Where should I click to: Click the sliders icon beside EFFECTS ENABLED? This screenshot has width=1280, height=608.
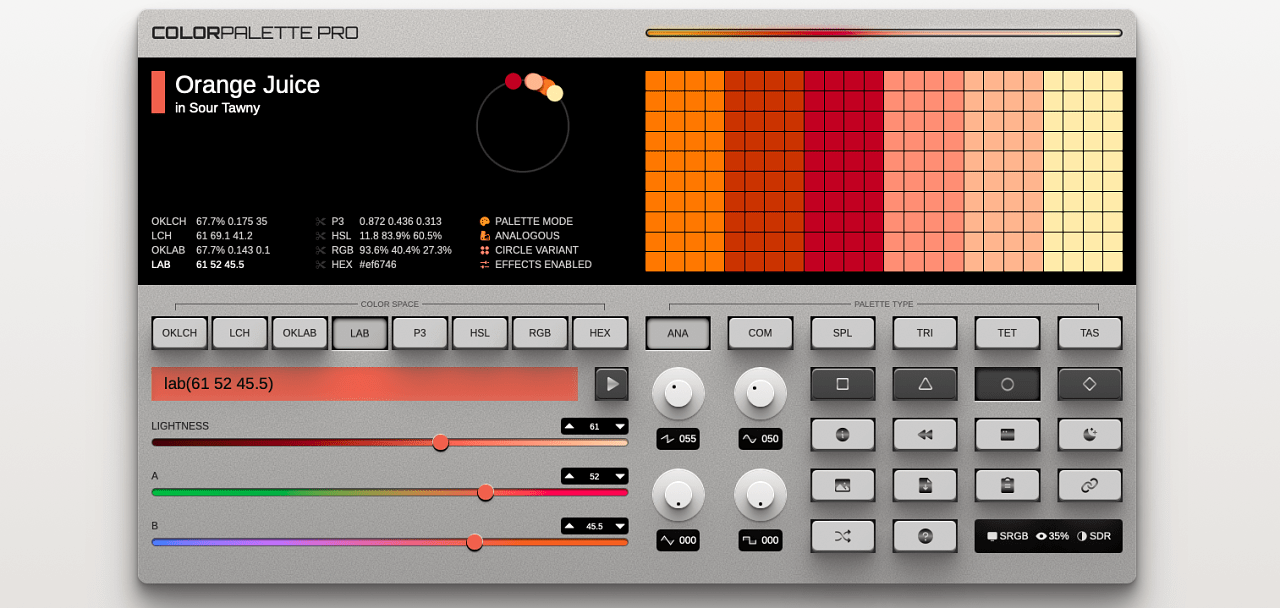pos(485,265)
